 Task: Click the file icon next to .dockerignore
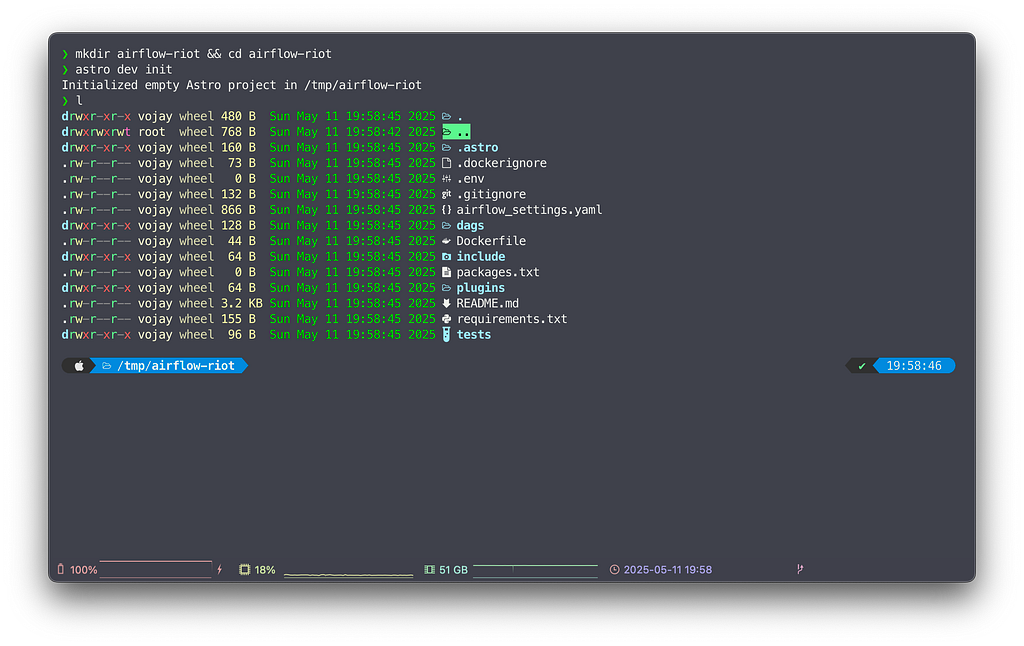point(447,163)
